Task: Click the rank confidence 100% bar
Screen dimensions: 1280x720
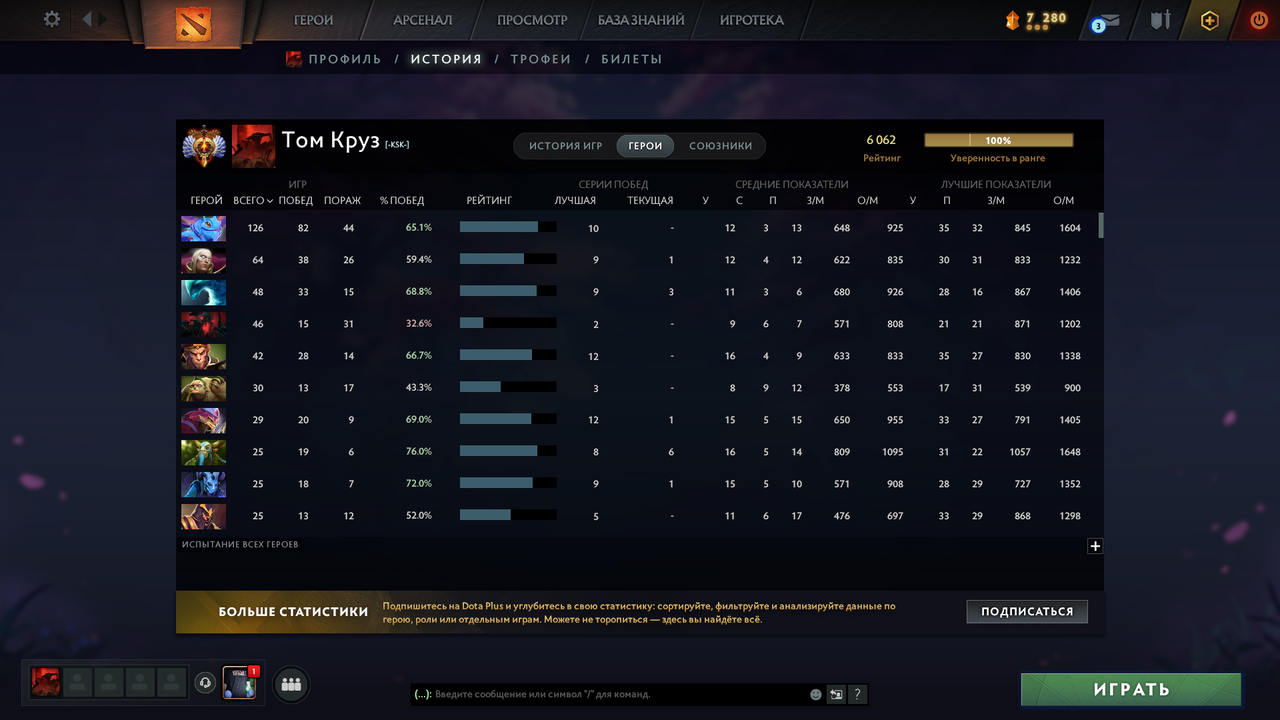Action: (x=998, y=141)
